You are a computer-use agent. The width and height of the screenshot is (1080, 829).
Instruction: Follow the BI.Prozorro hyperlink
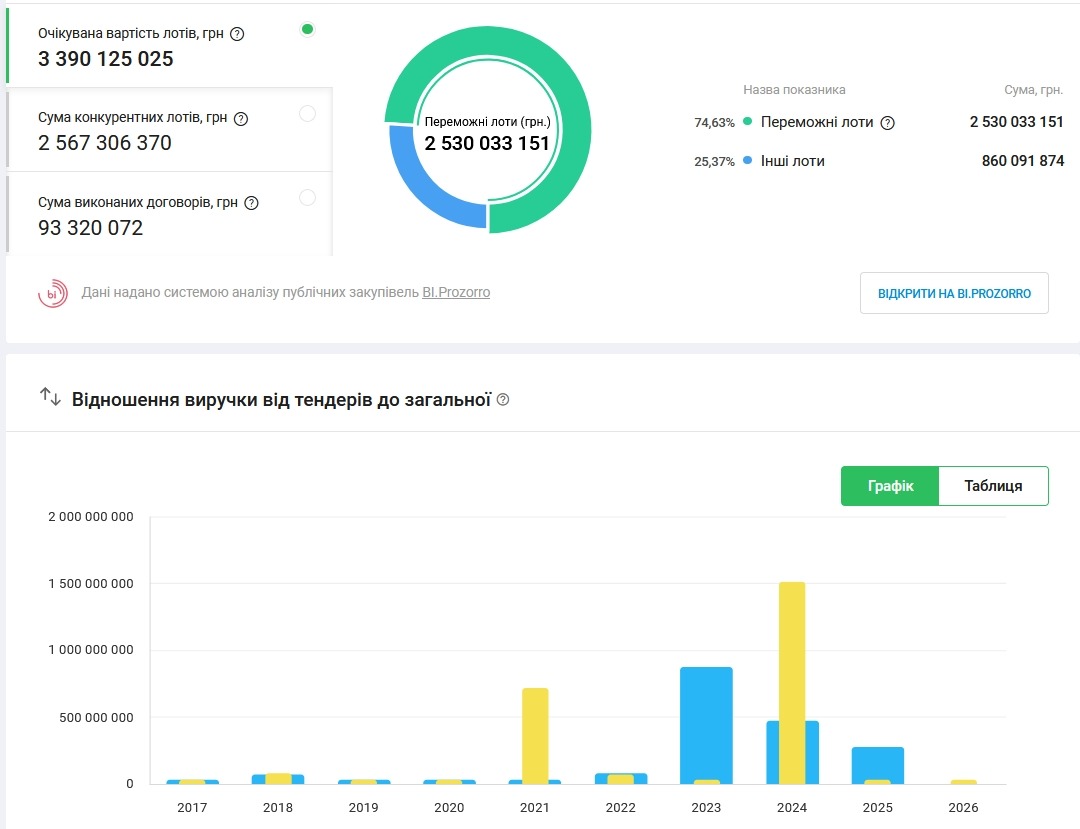pos(456,292)
